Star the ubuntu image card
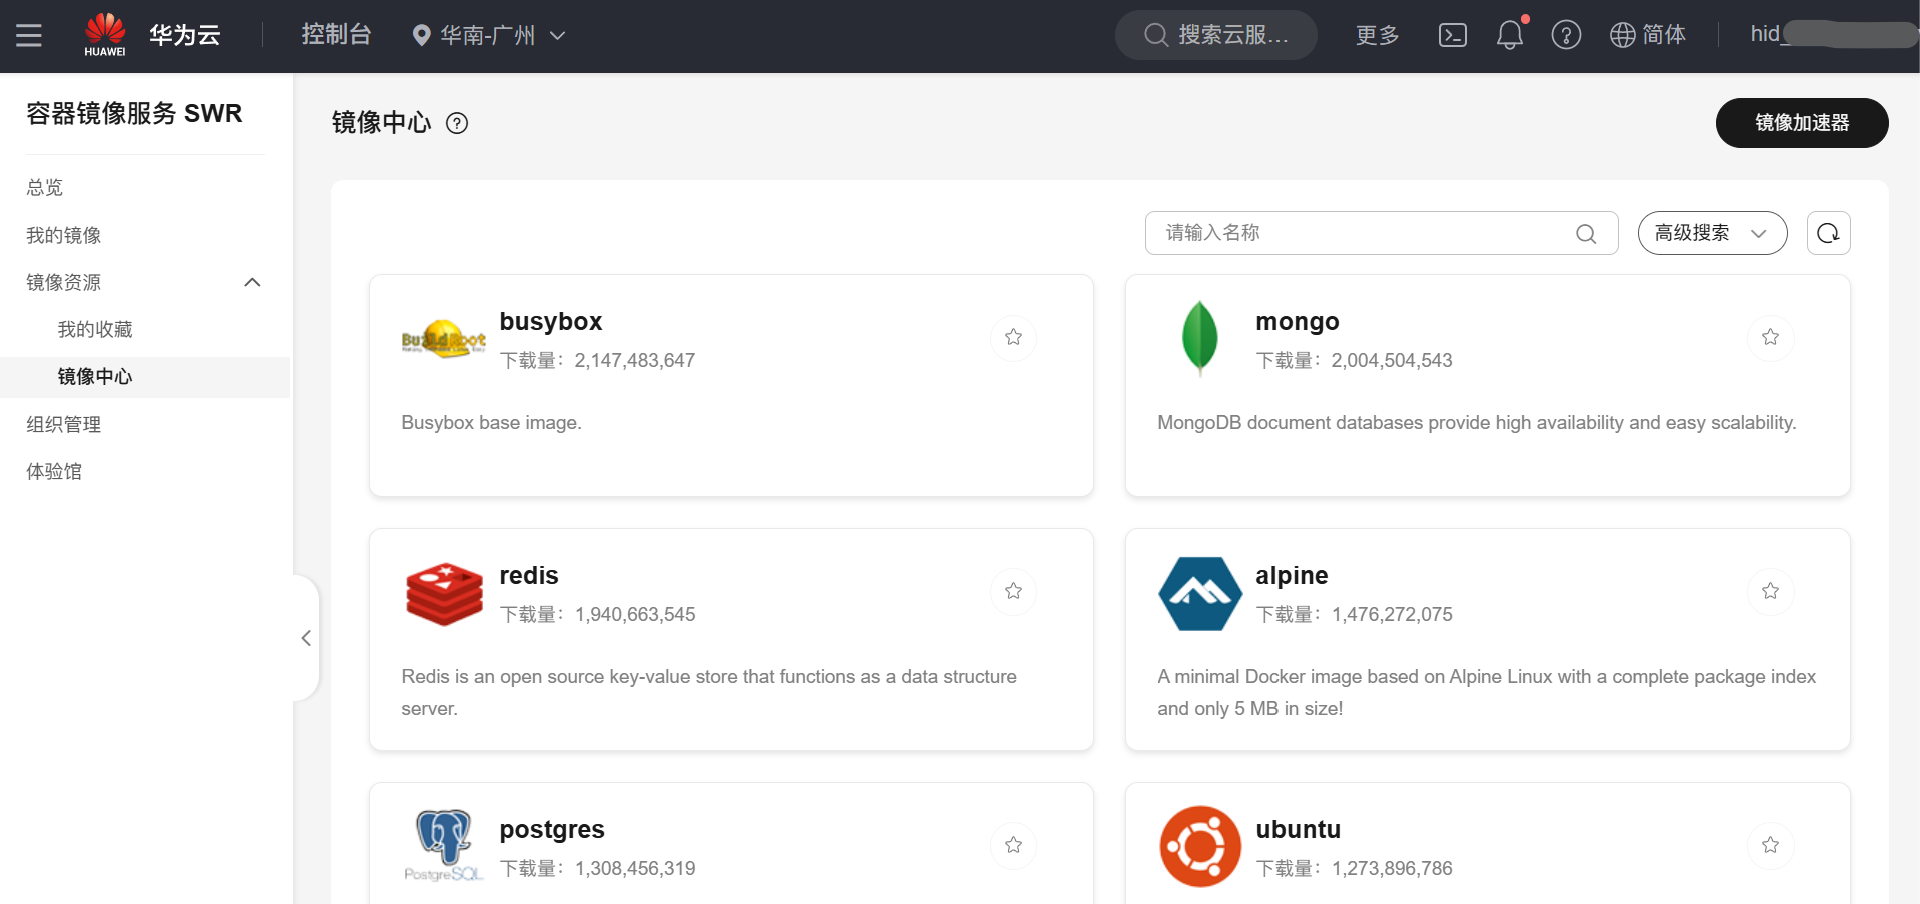1920x904 pixels. 1770,845
